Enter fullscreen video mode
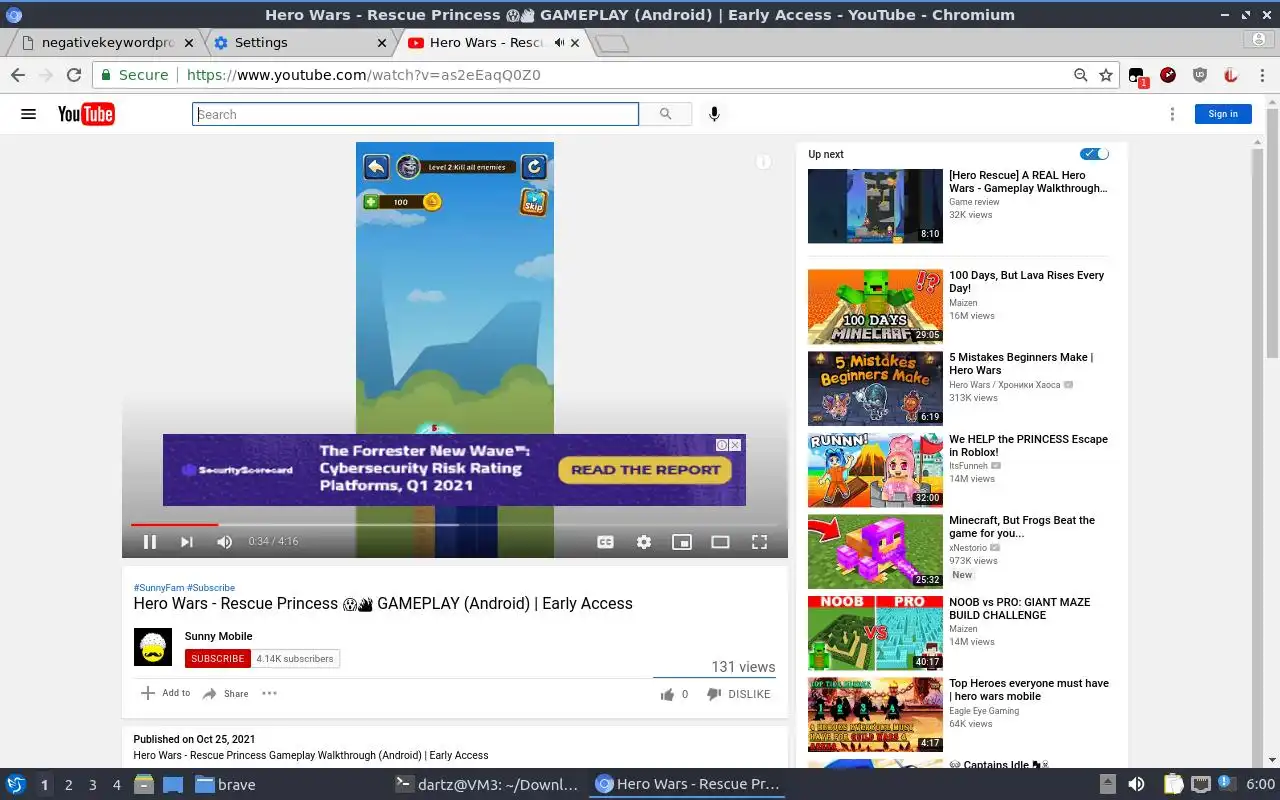The image size is (1280, 800). point(759,542)
